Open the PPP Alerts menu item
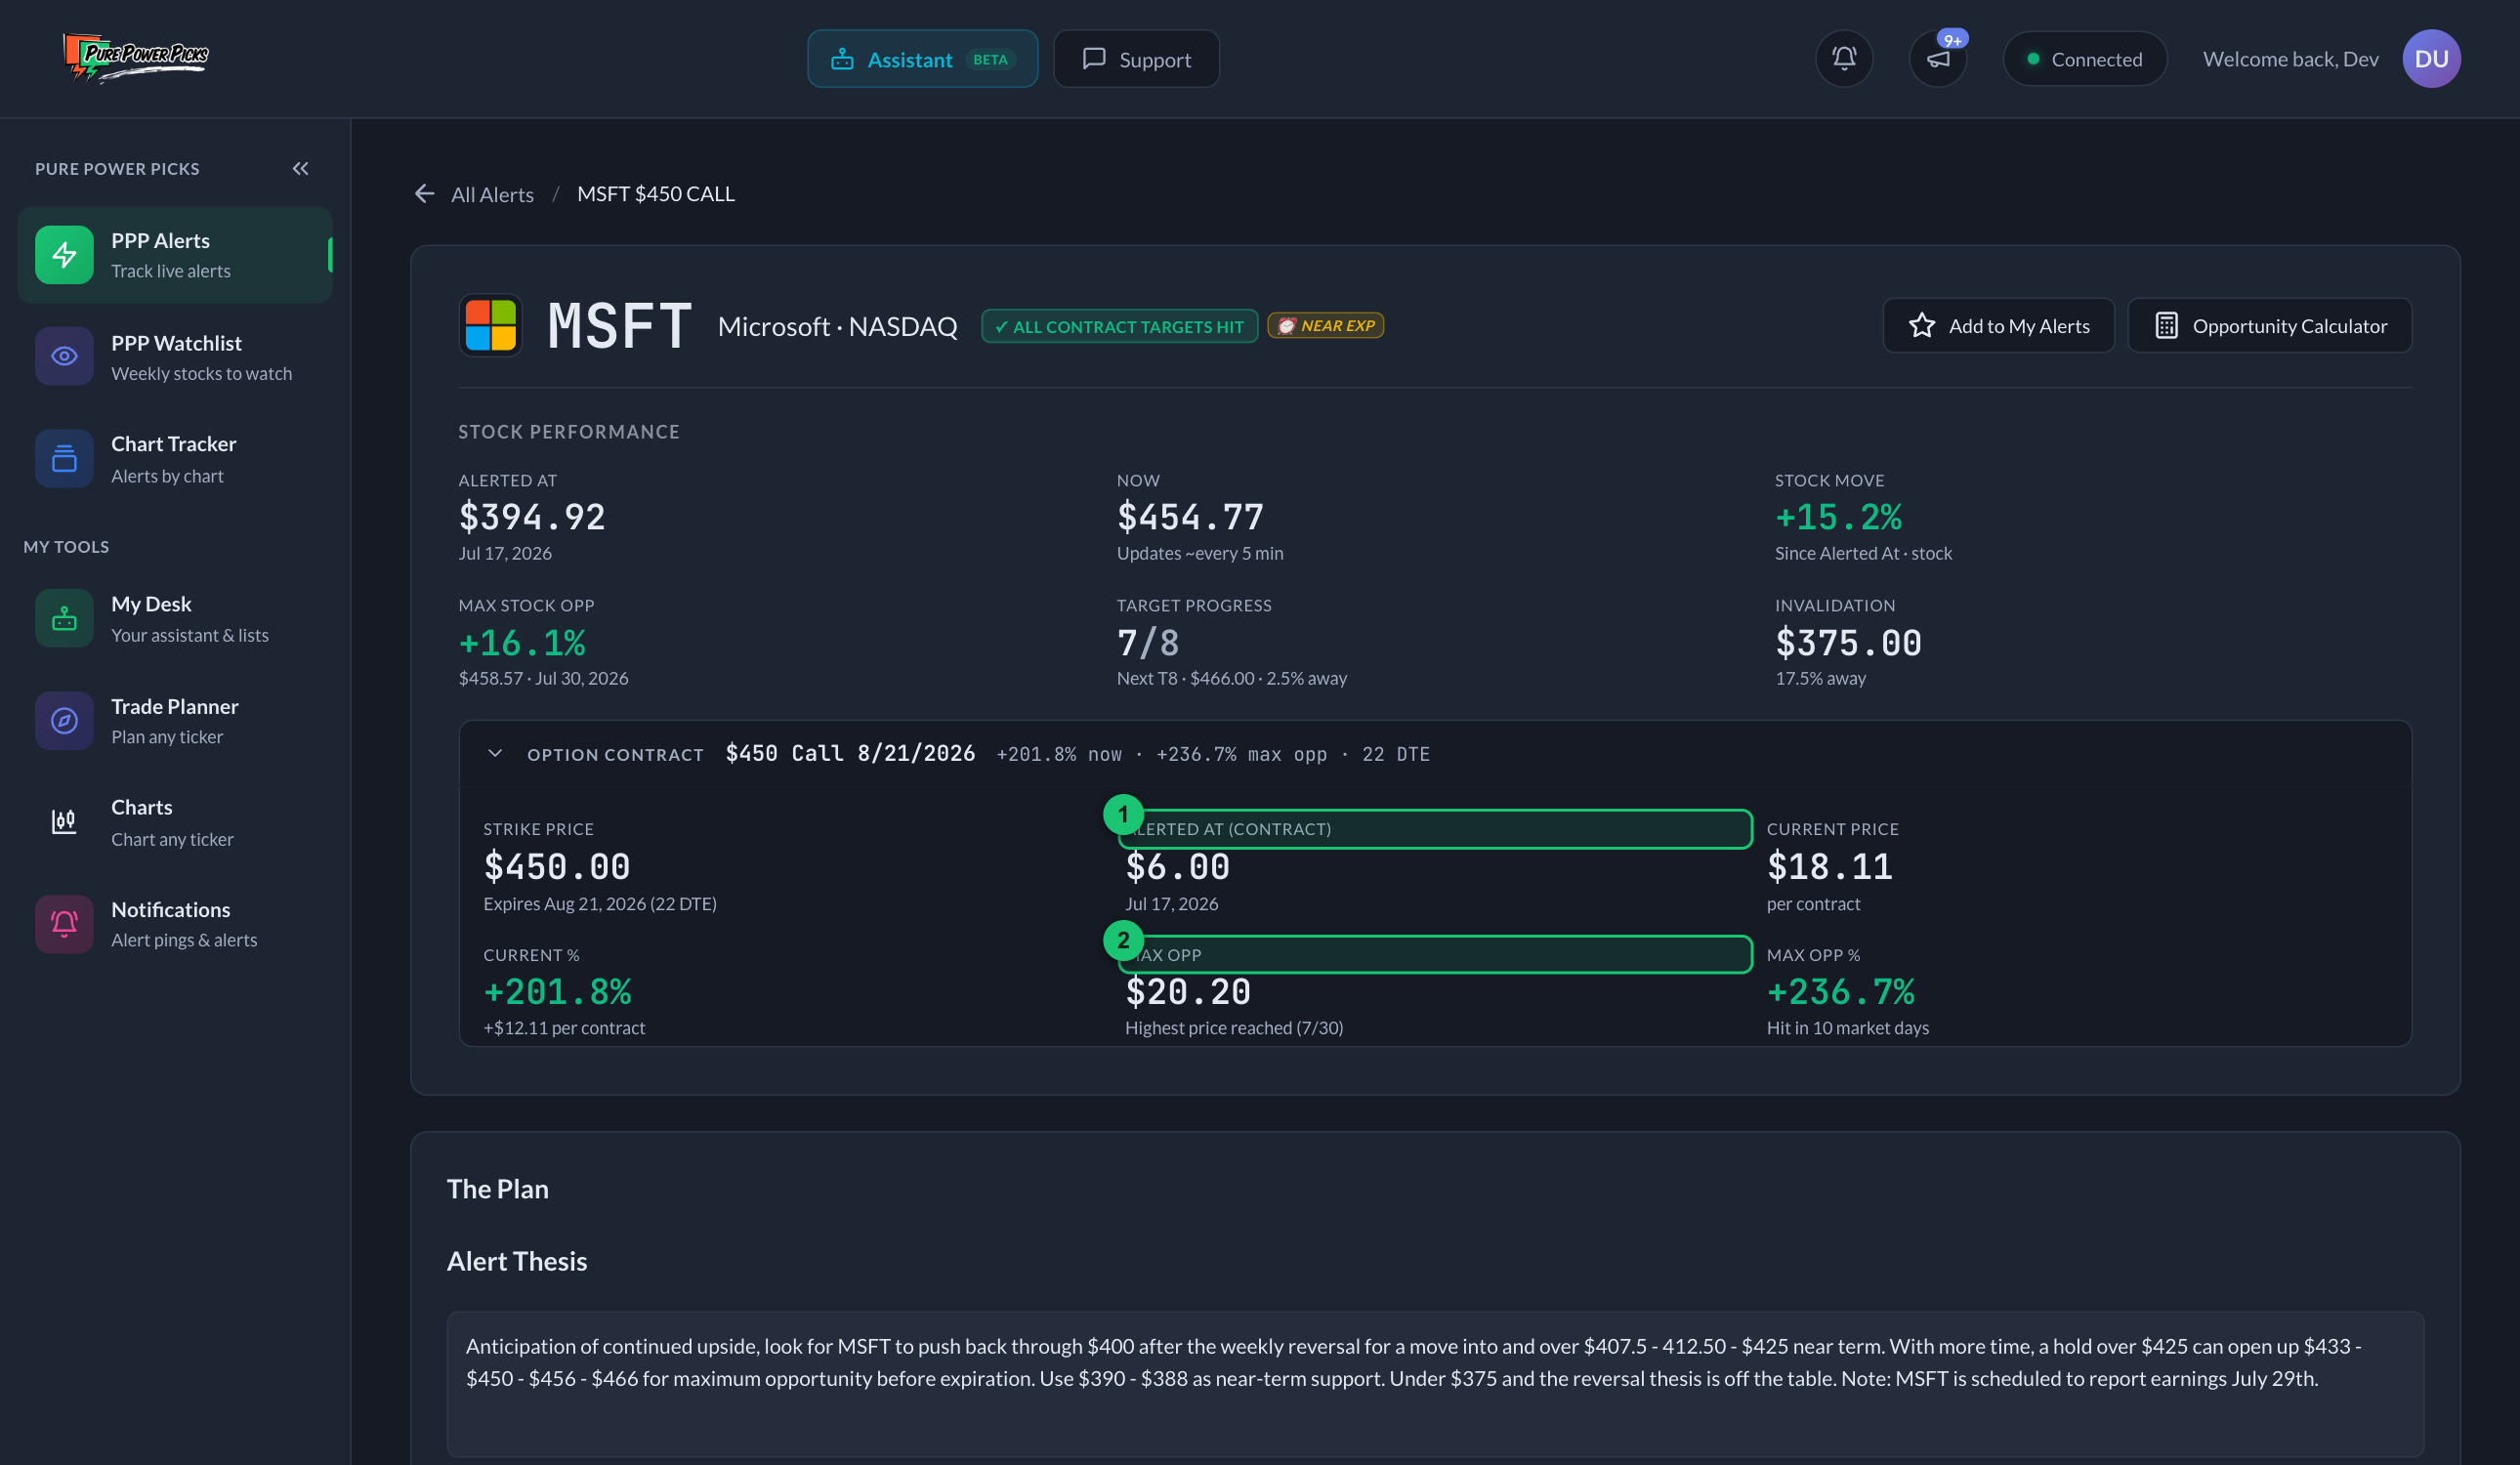This screenshot has height=1465, width=2520. coord(175,255)
